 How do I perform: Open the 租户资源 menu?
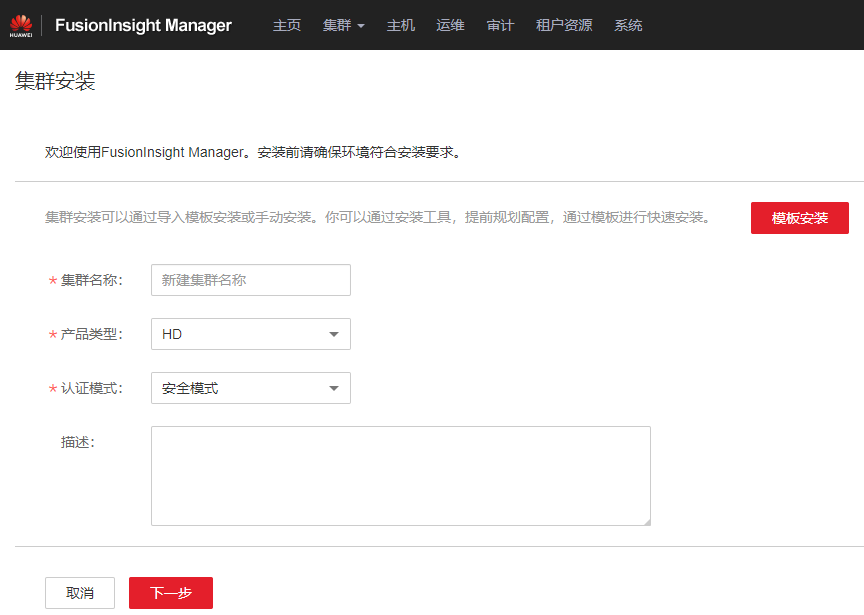[564, 25]
